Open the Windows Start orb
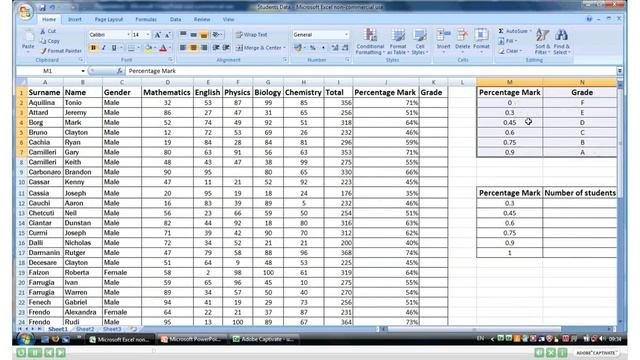The image size is (640, 360). (x=25, y=339)
